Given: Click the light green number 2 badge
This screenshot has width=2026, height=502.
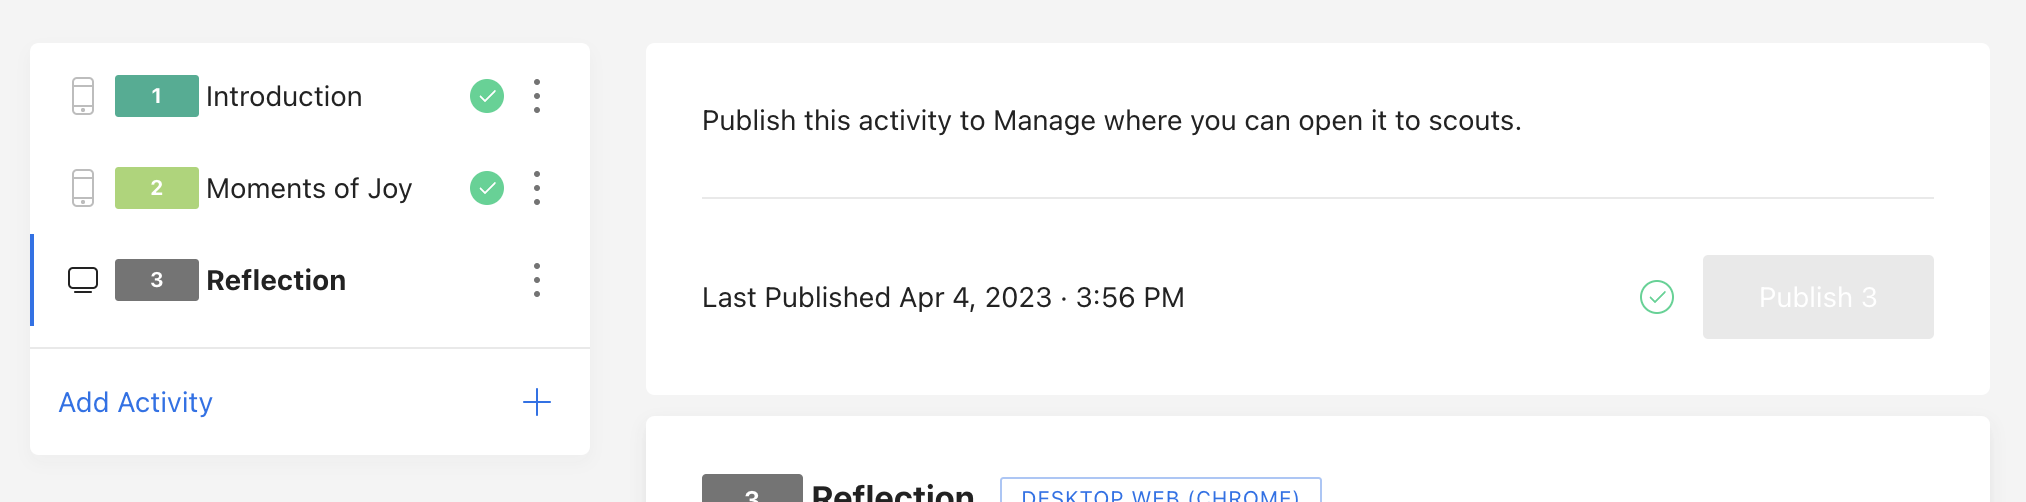Looking at the screenshot, I should click(157, 188).
